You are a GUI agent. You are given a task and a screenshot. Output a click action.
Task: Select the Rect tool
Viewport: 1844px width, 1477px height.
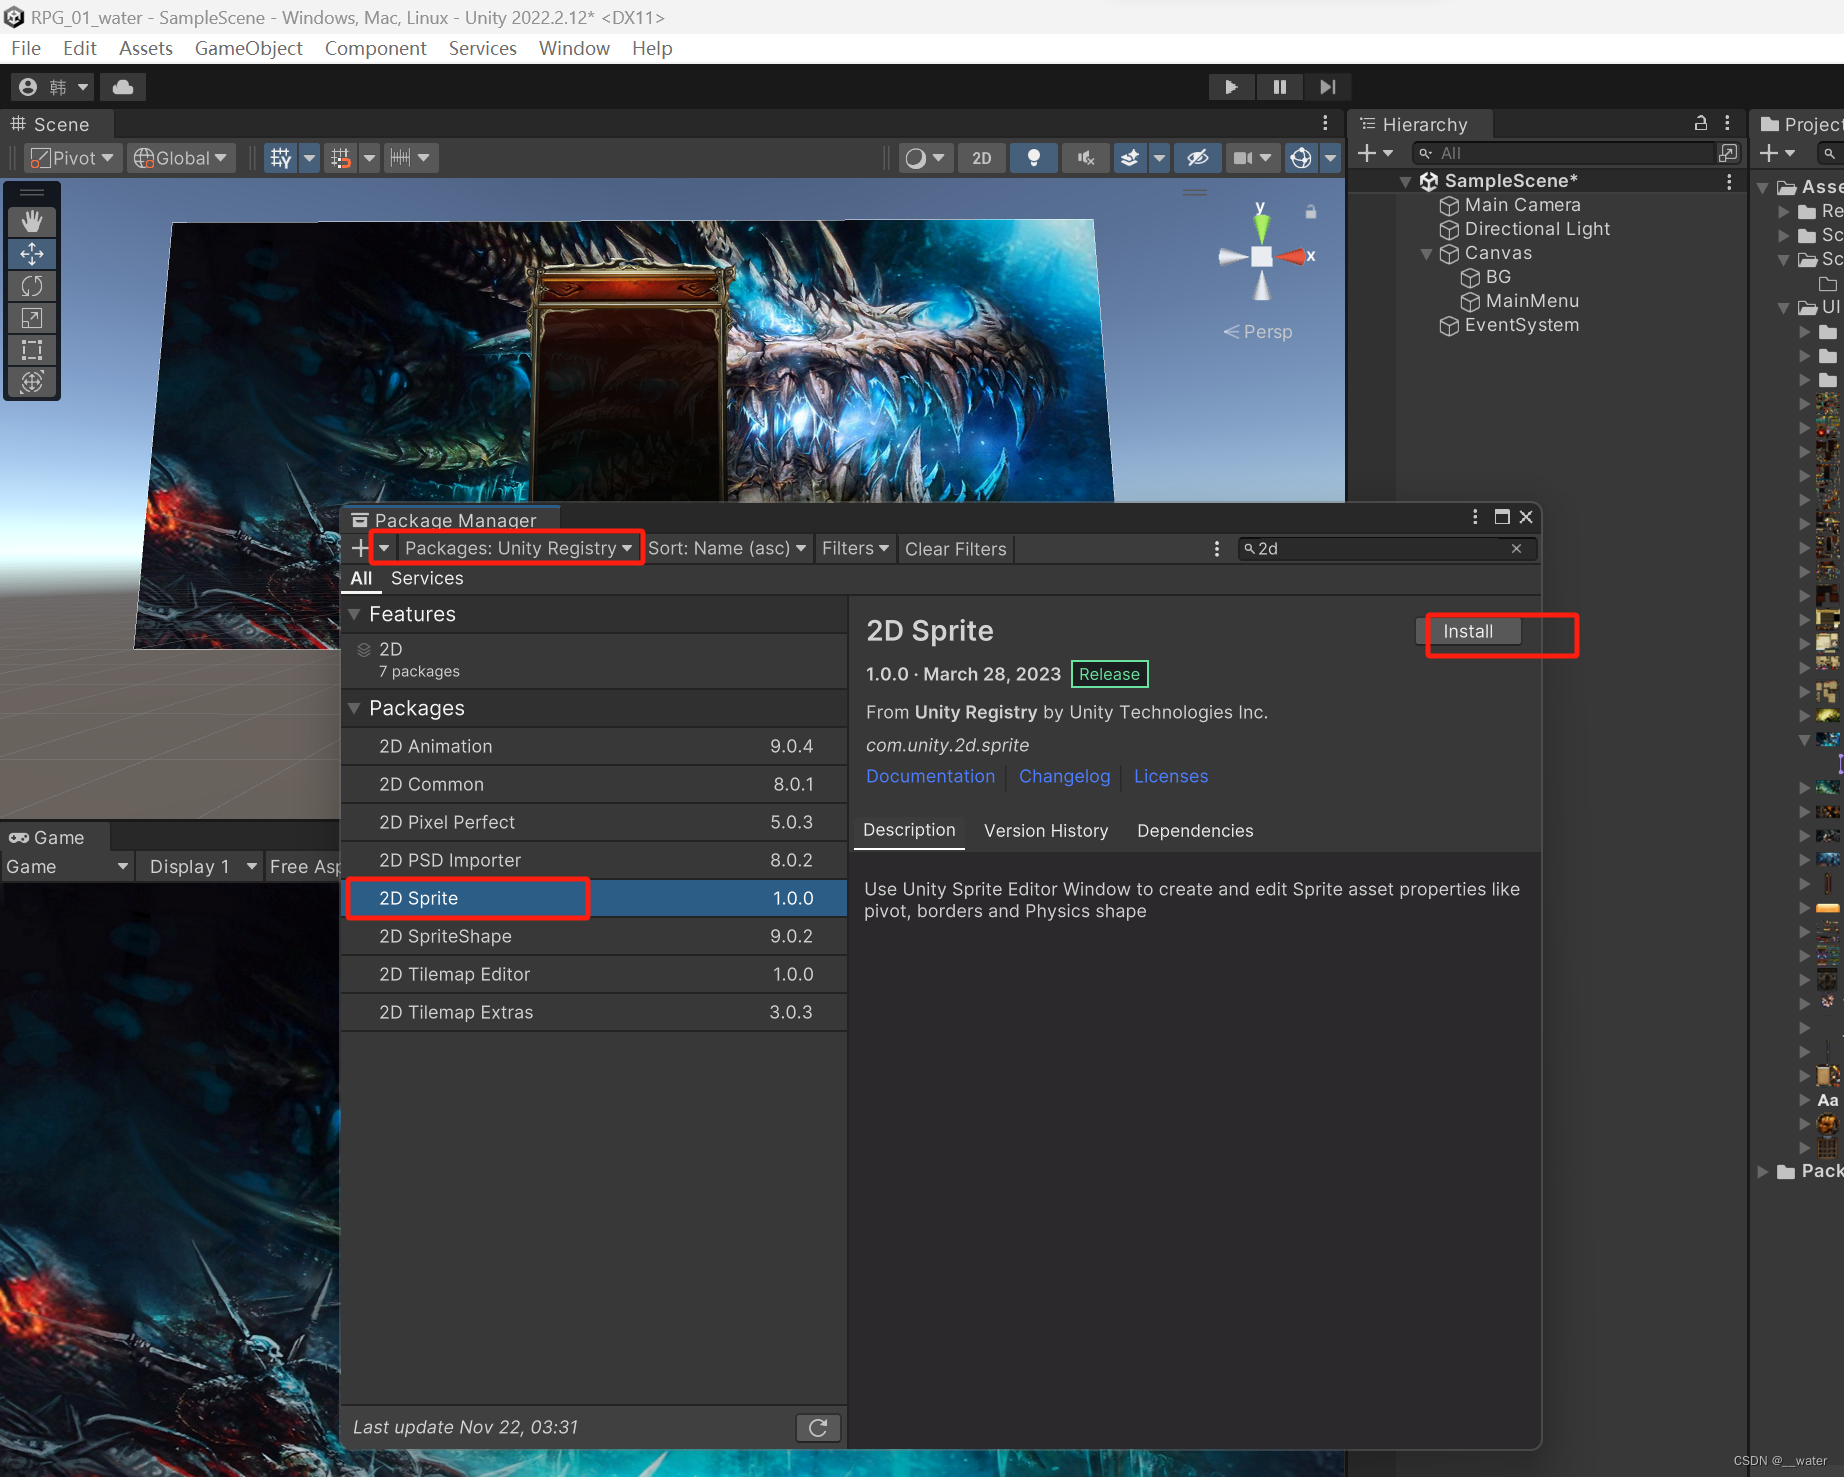(x=32, y=350)
